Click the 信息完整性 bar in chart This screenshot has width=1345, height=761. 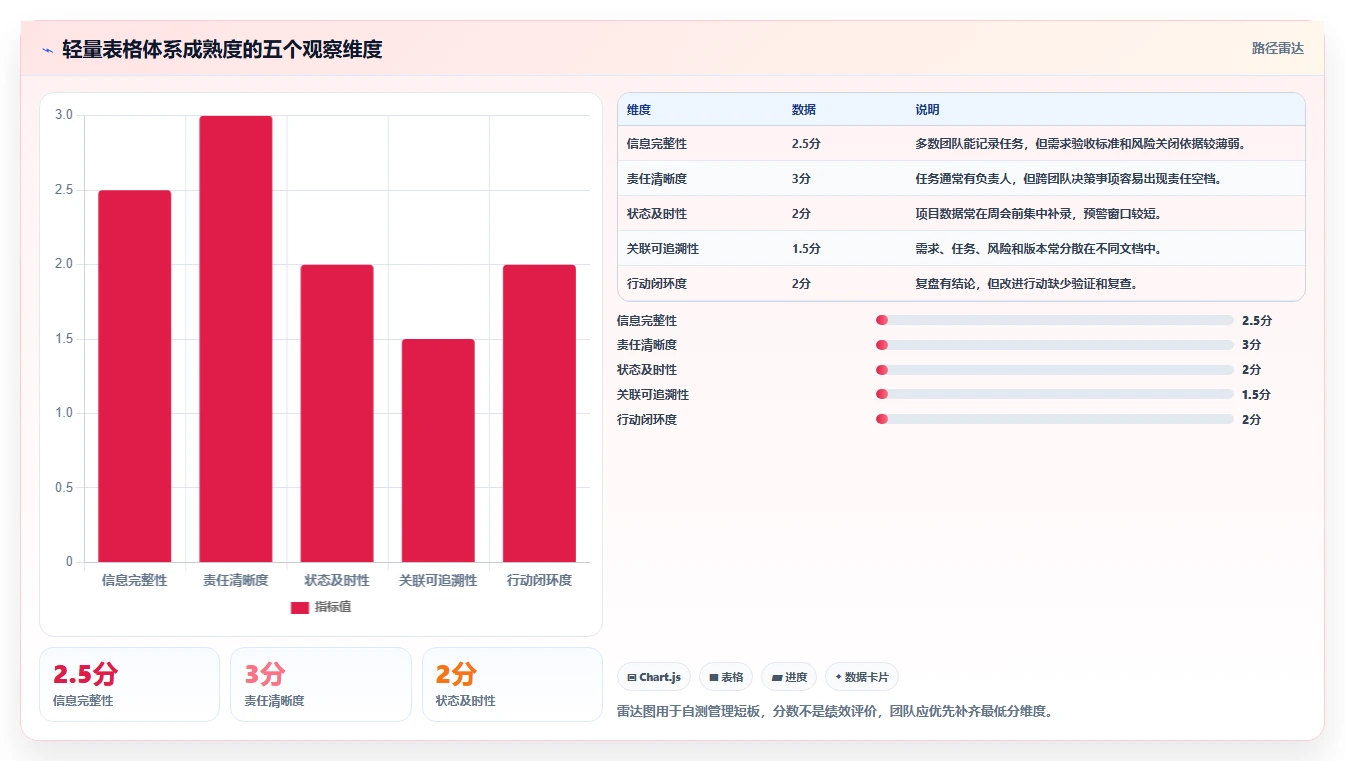[x=135, y=376]
